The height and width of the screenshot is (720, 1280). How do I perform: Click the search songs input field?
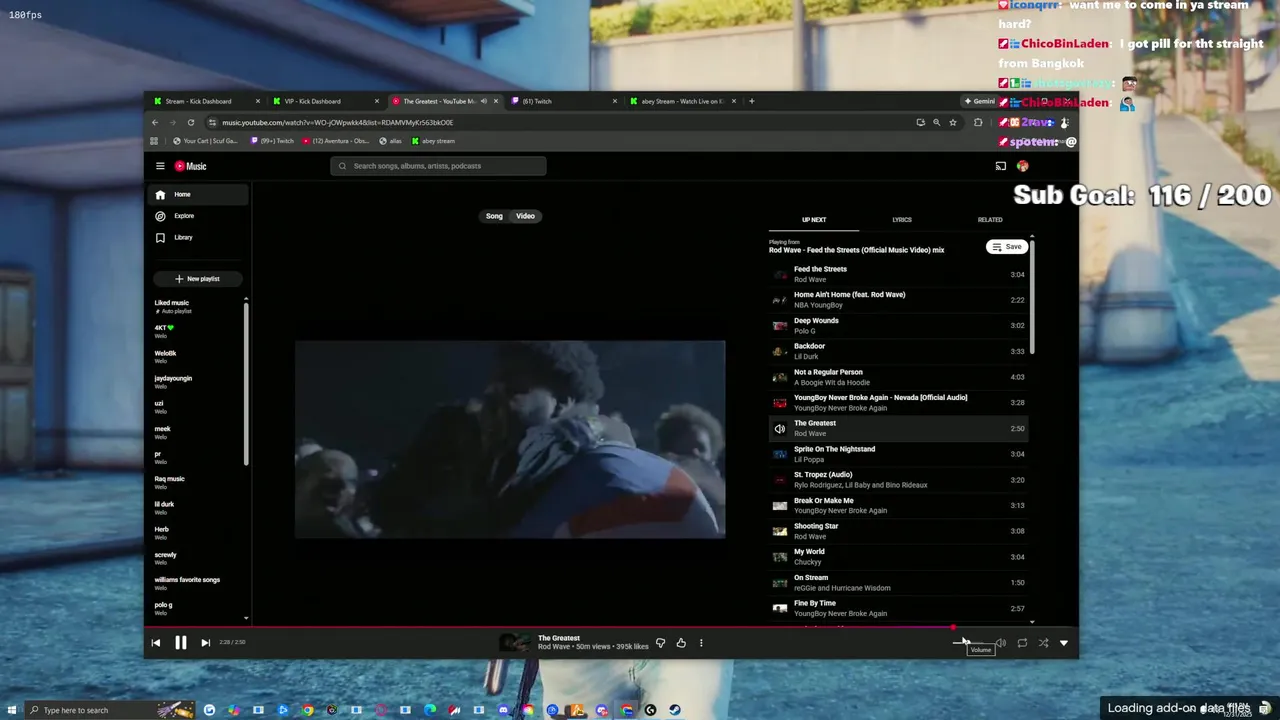(x=438, y=166)
